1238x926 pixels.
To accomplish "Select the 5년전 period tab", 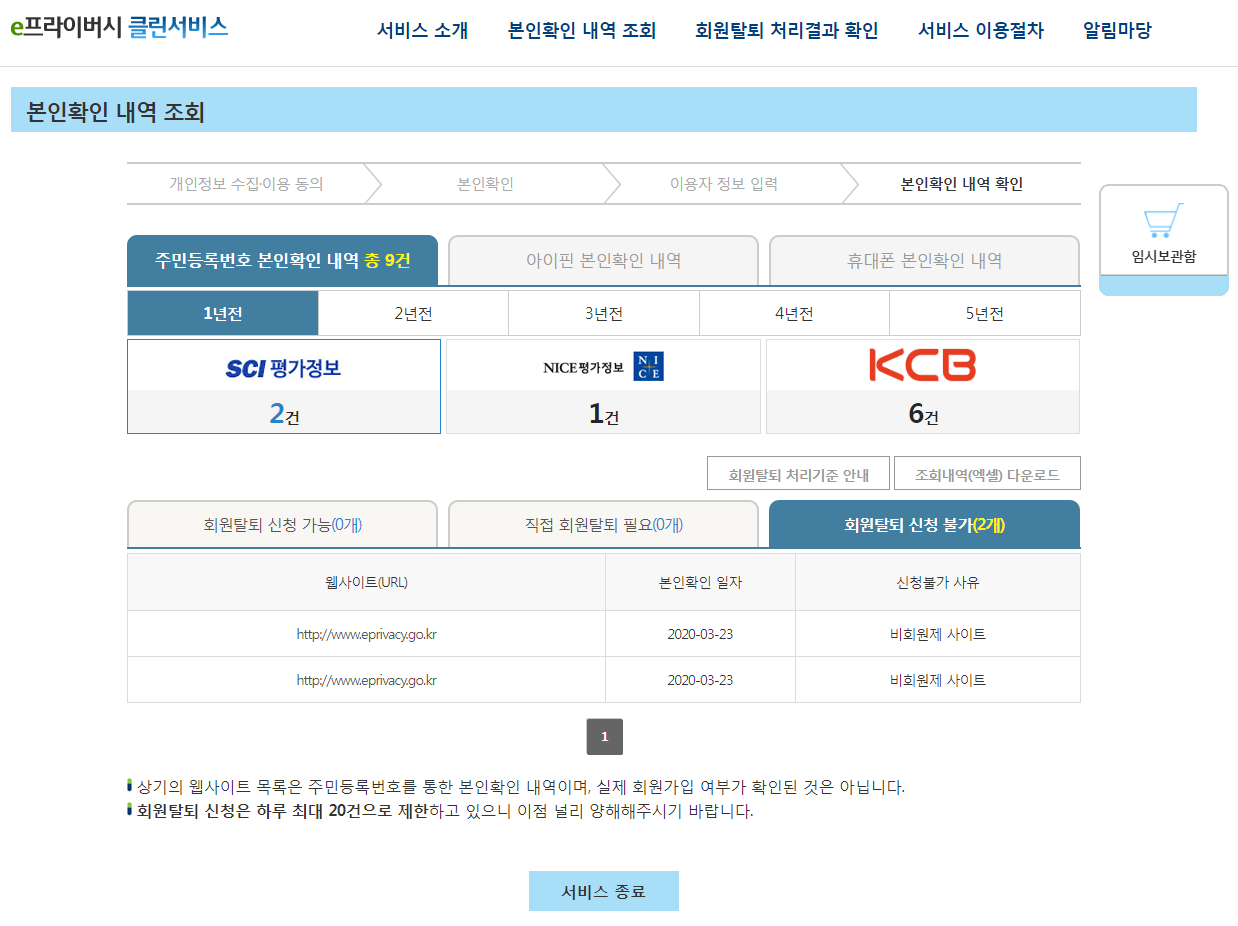I will (985, 313).
